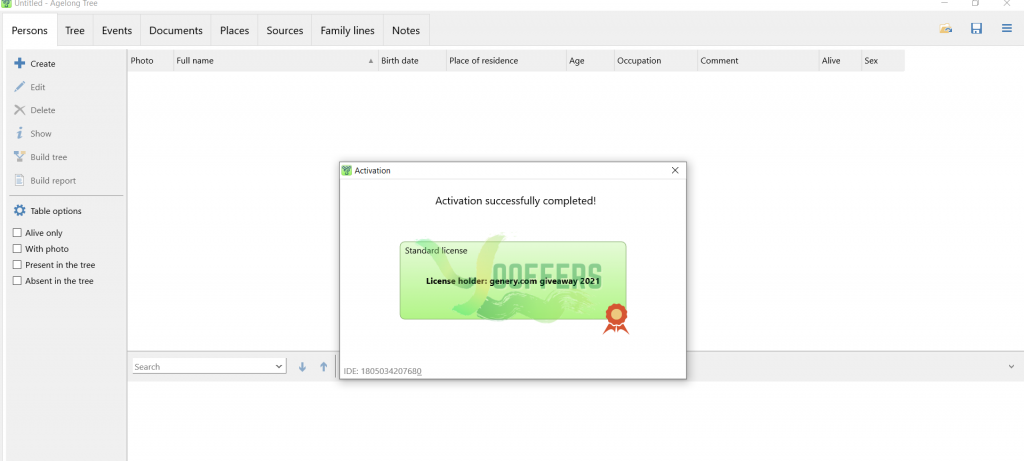This screenshot has height=461, width=1024.
Task: Sort by Full name column header
Action: 275,61
